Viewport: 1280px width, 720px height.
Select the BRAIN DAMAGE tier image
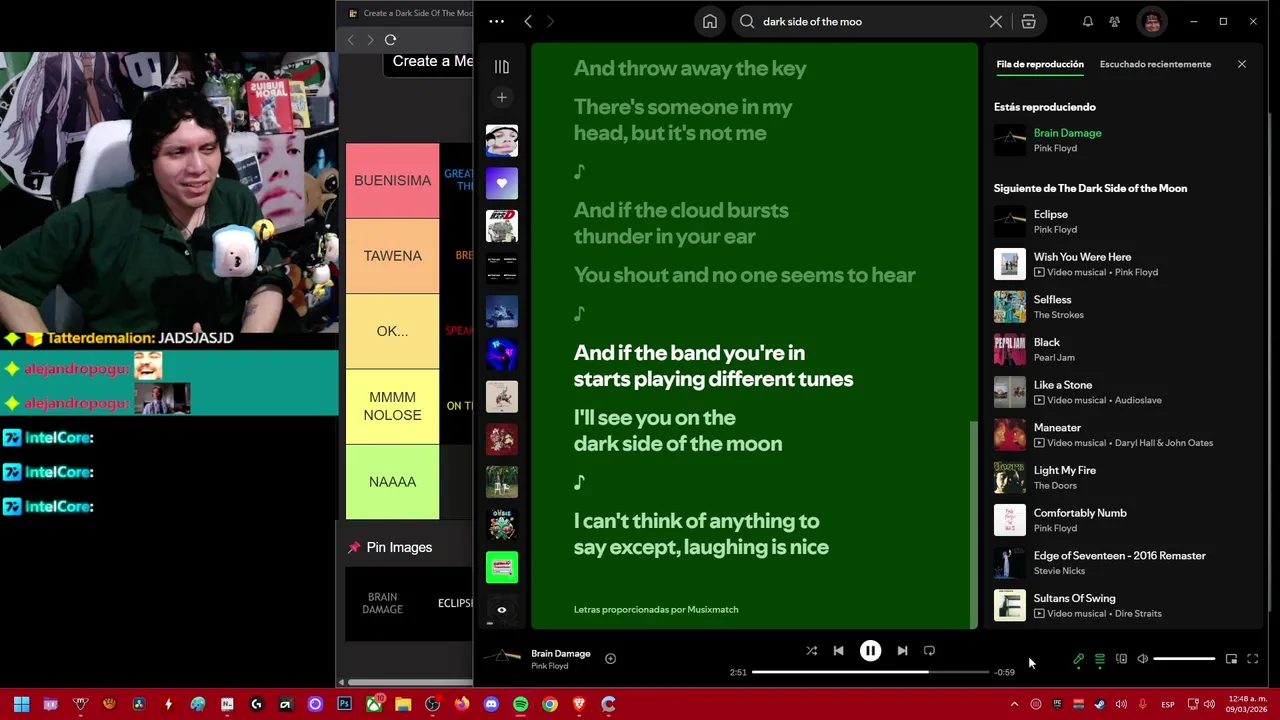(382, 604)
